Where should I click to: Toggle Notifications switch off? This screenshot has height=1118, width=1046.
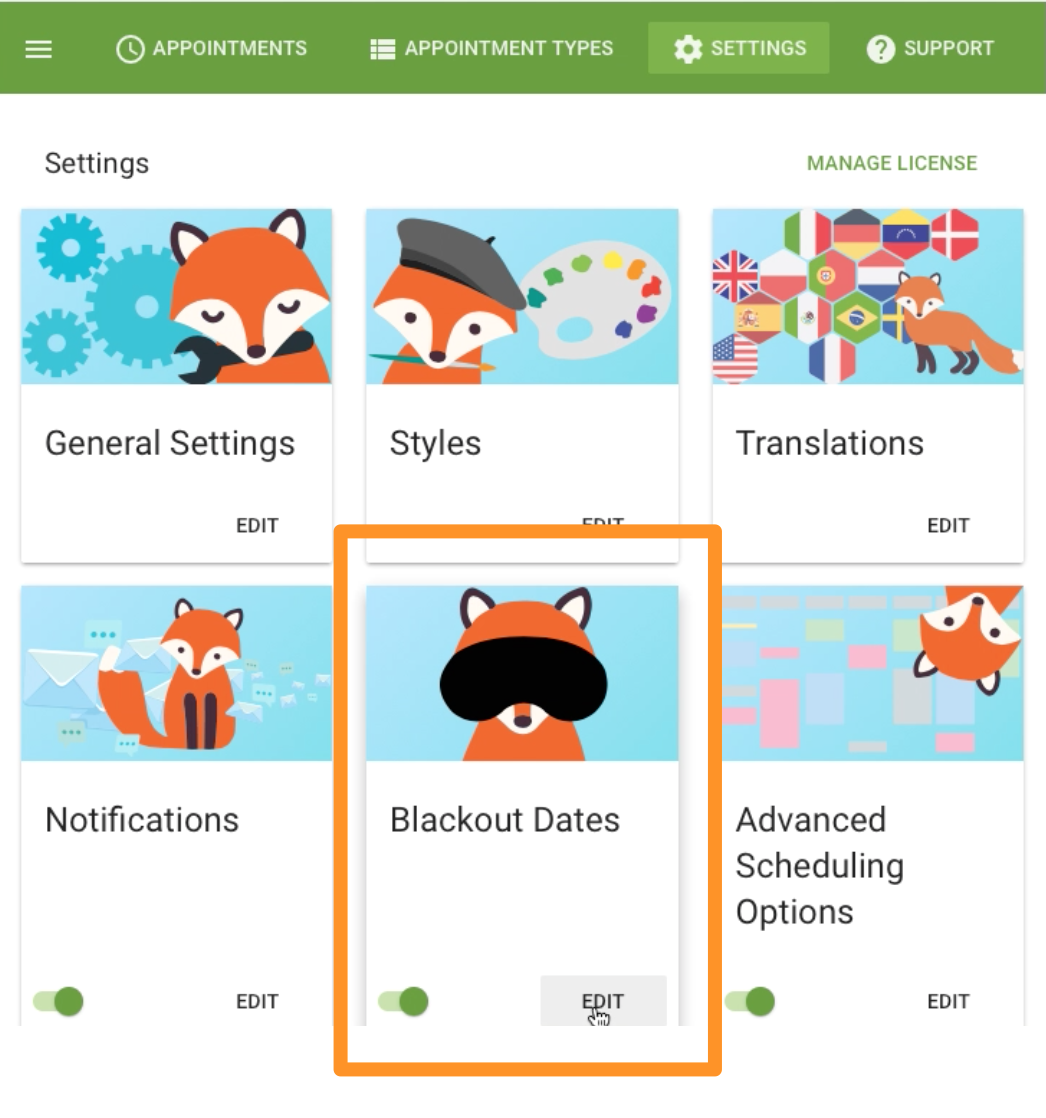click(x=58, y=1001)
